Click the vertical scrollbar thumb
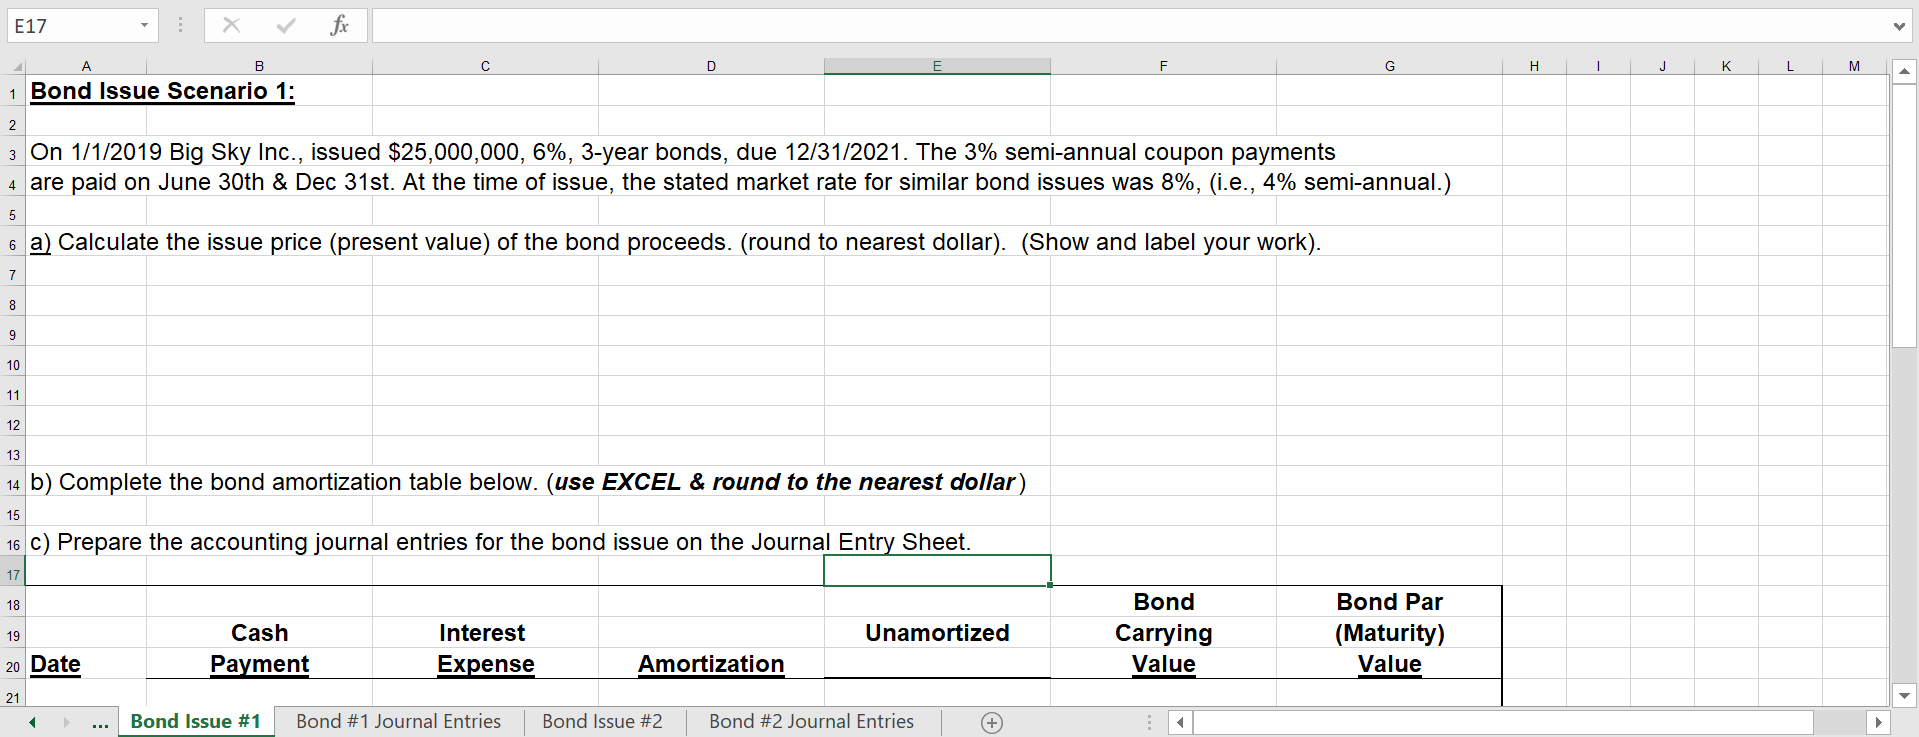 [x=1904, y=216]
